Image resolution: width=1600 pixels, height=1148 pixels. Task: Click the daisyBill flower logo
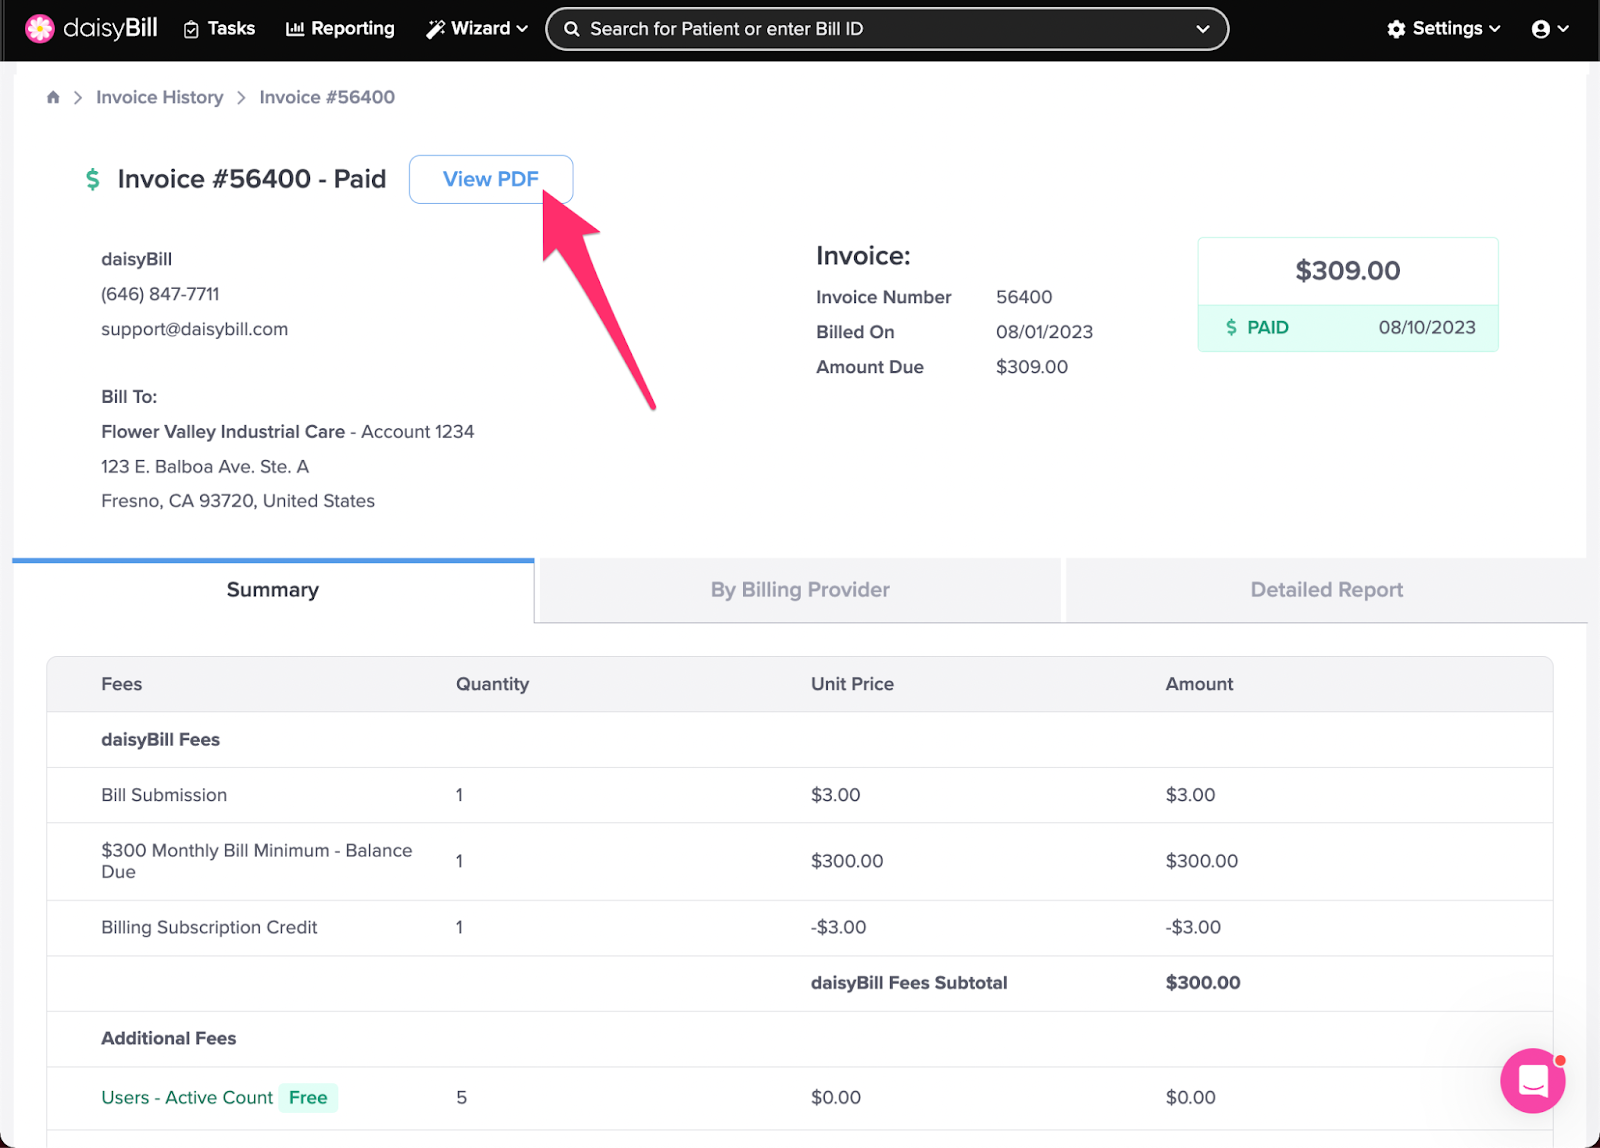pyautogui.click(x=40, y=29)
